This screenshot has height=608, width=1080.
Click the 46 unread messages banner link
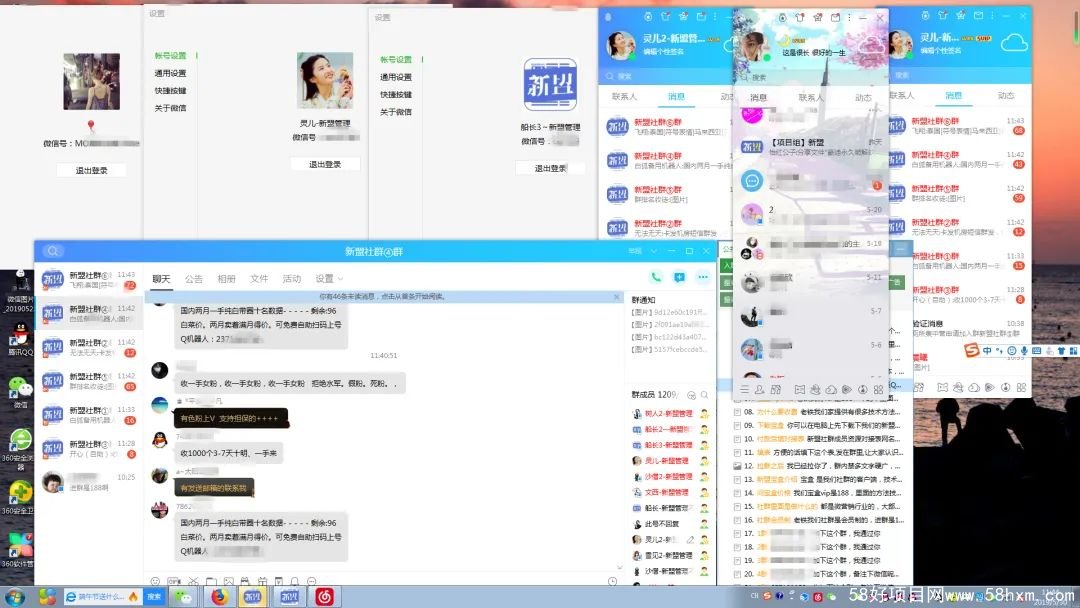pos(382,297)
